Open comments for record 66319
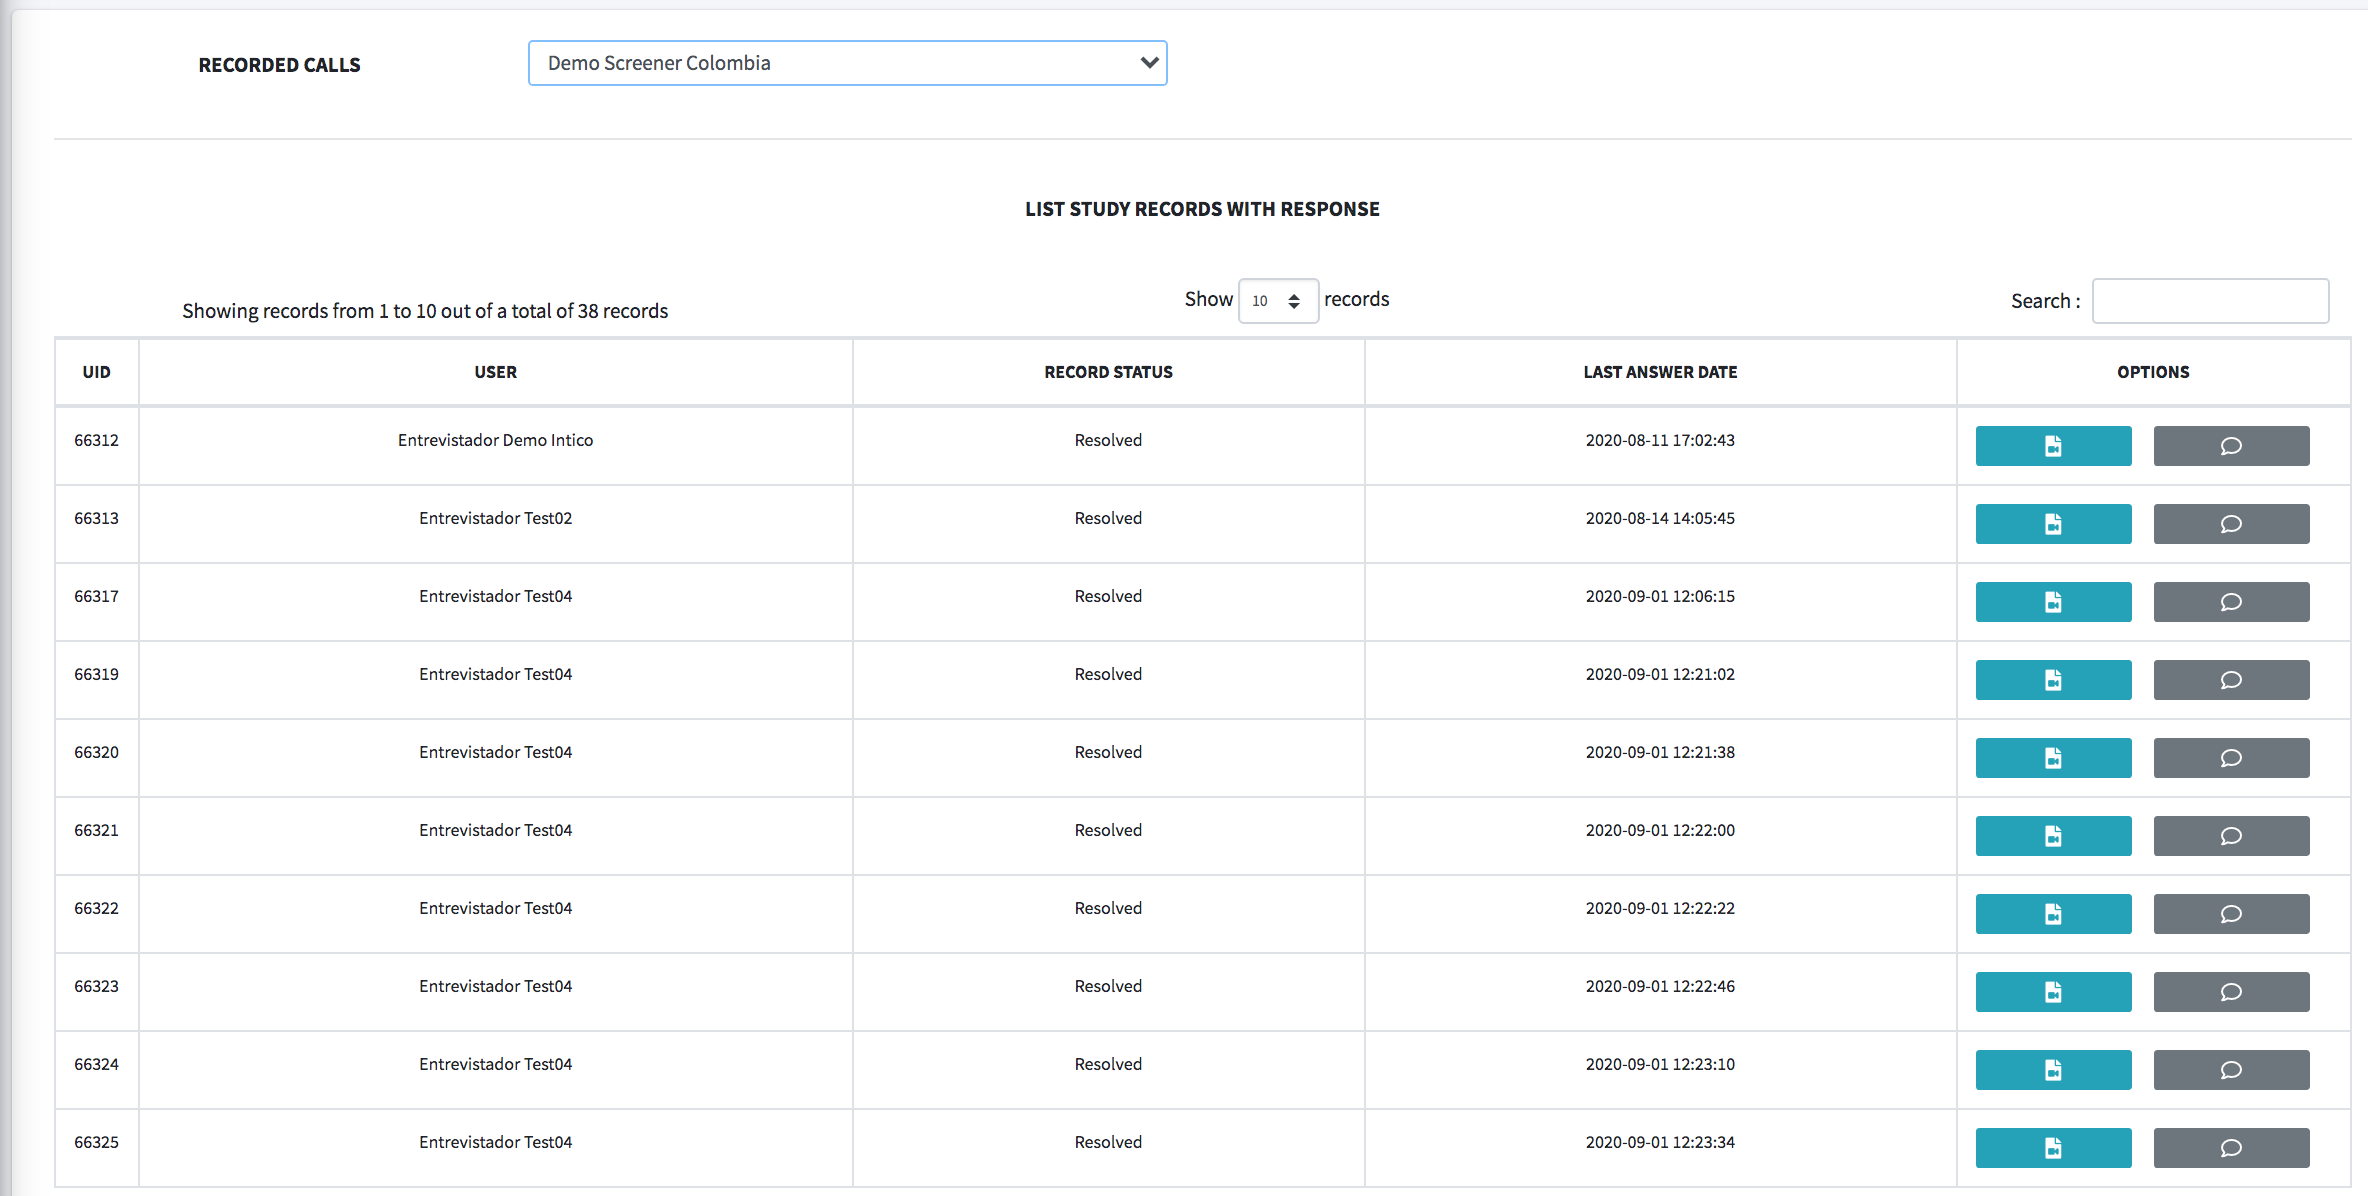Image resolution: width=2368 pixels, height=1196 pixels. click(x=2231, y=680)
